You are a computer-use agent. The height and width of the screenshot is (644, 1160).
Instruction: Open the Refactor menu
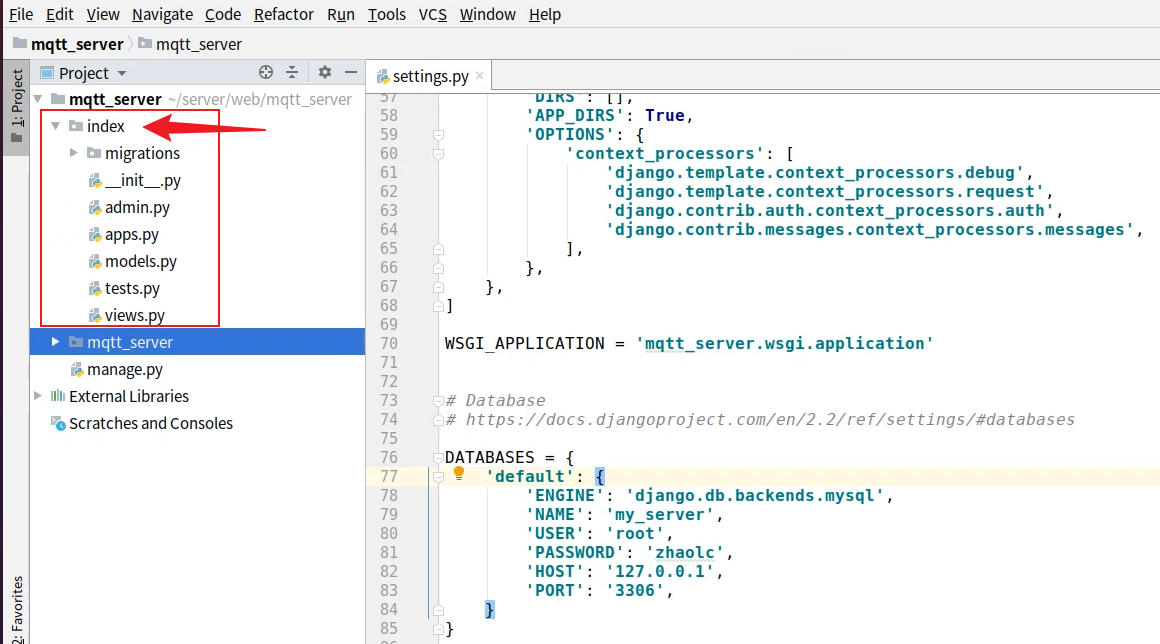coord(283,14)
